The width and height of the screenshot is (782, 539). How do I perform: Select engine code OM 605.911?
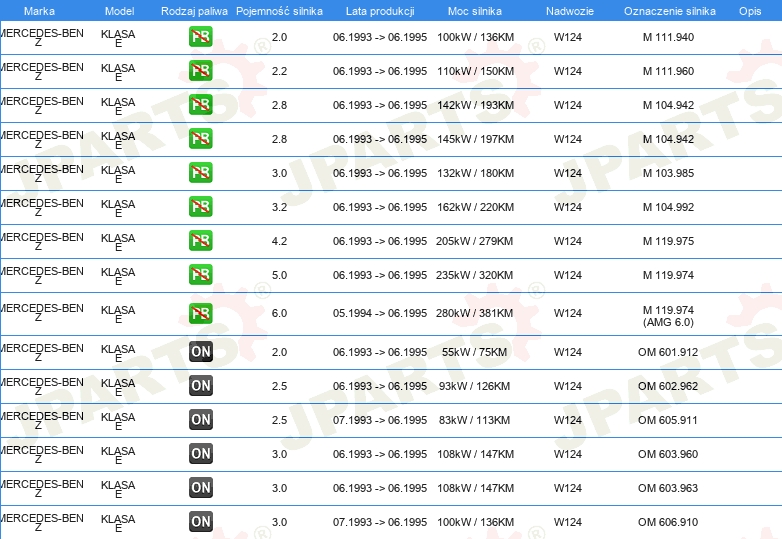(x=668, y=420)
